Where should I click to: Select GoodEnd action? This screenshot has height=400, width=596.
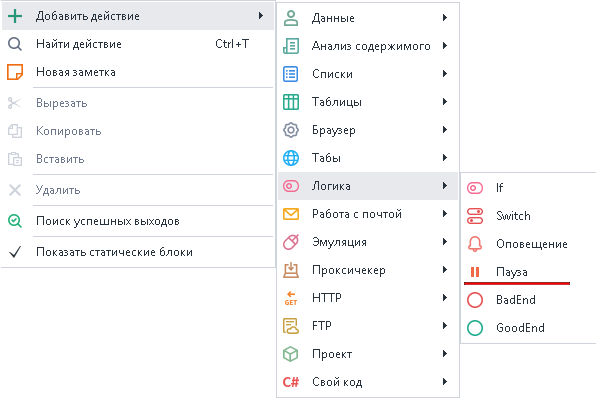[x=528, y=328]
